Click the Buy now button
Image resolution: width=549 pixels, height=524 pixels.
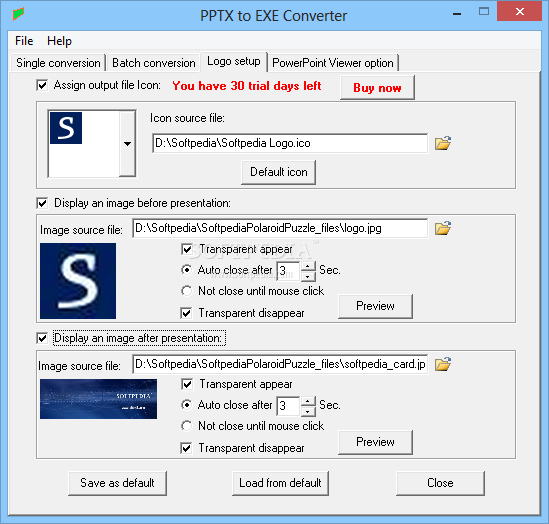(377, 88)
